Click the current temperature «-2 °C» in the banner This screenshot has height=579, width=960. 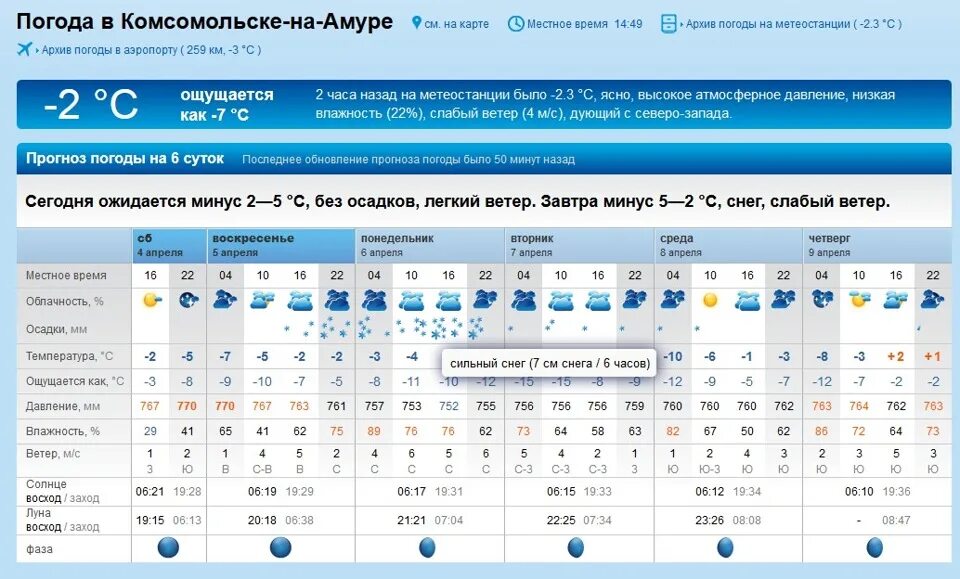[91, 104]
